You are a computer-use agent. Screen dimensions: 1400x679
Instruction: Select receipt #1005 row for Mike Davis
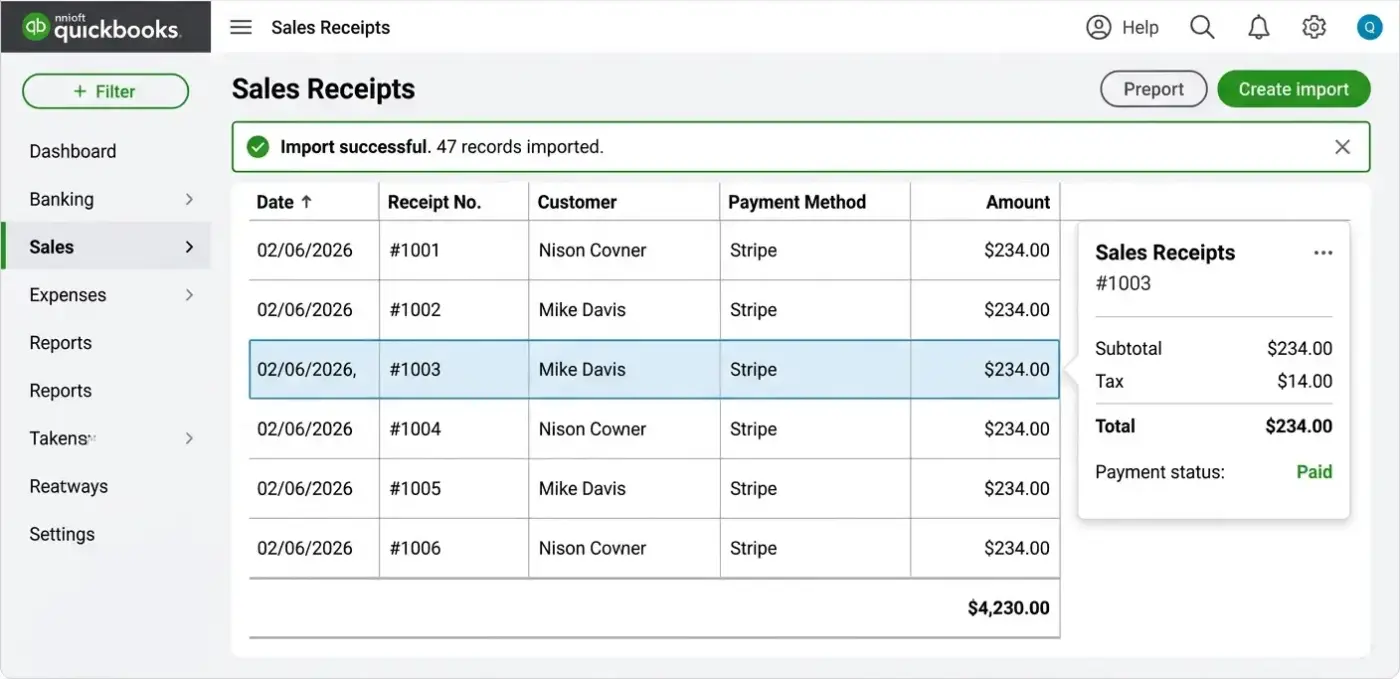[654, 489]
